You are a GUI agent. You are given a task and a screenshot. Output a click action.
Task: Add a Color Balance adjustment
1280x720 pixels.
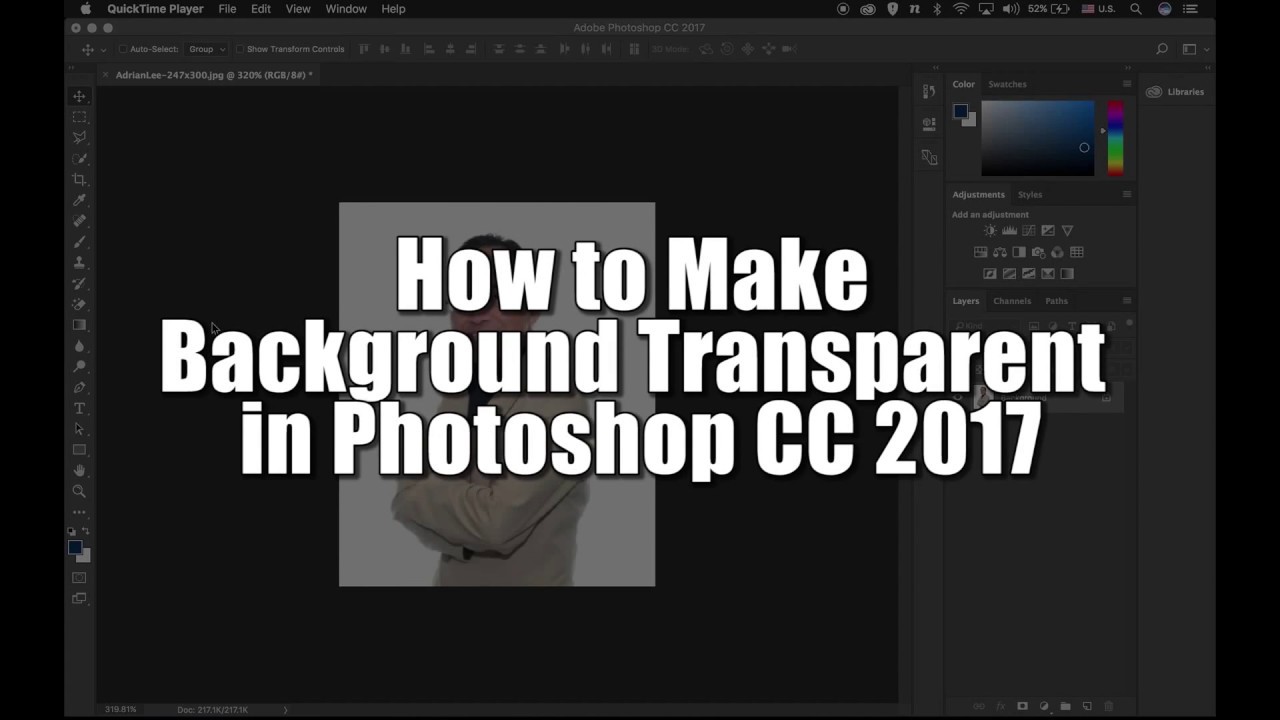tap(1000, 252)
